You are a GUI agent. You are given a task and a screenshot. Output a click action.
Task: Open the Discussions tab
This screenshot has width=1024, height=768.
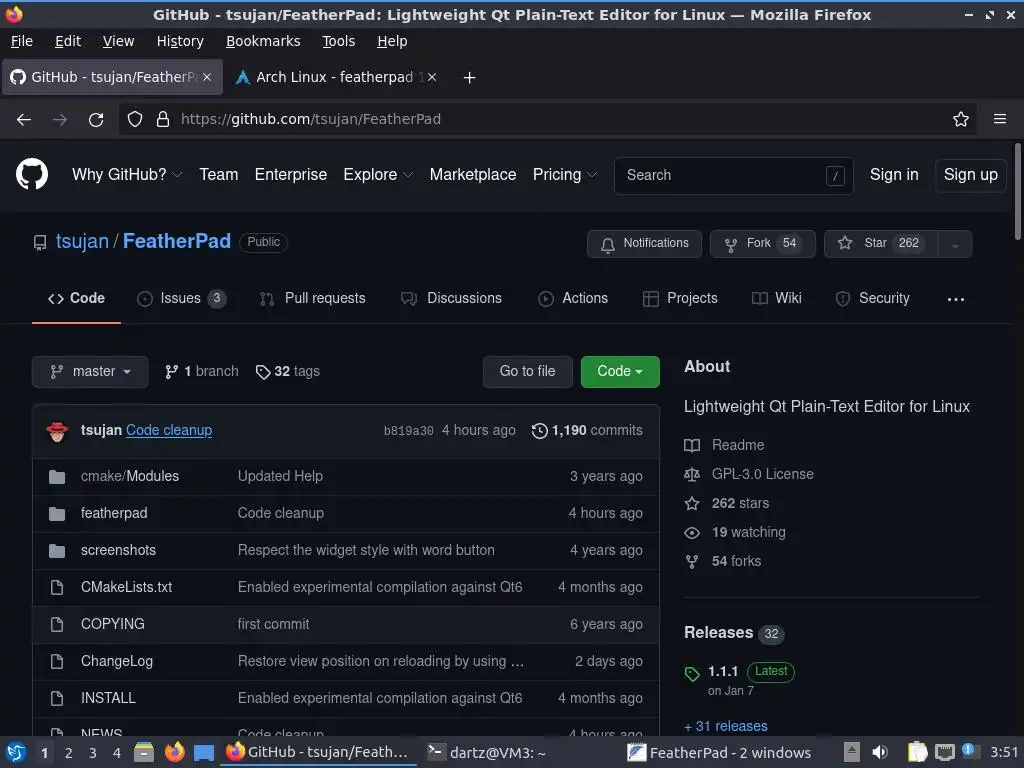451,298
